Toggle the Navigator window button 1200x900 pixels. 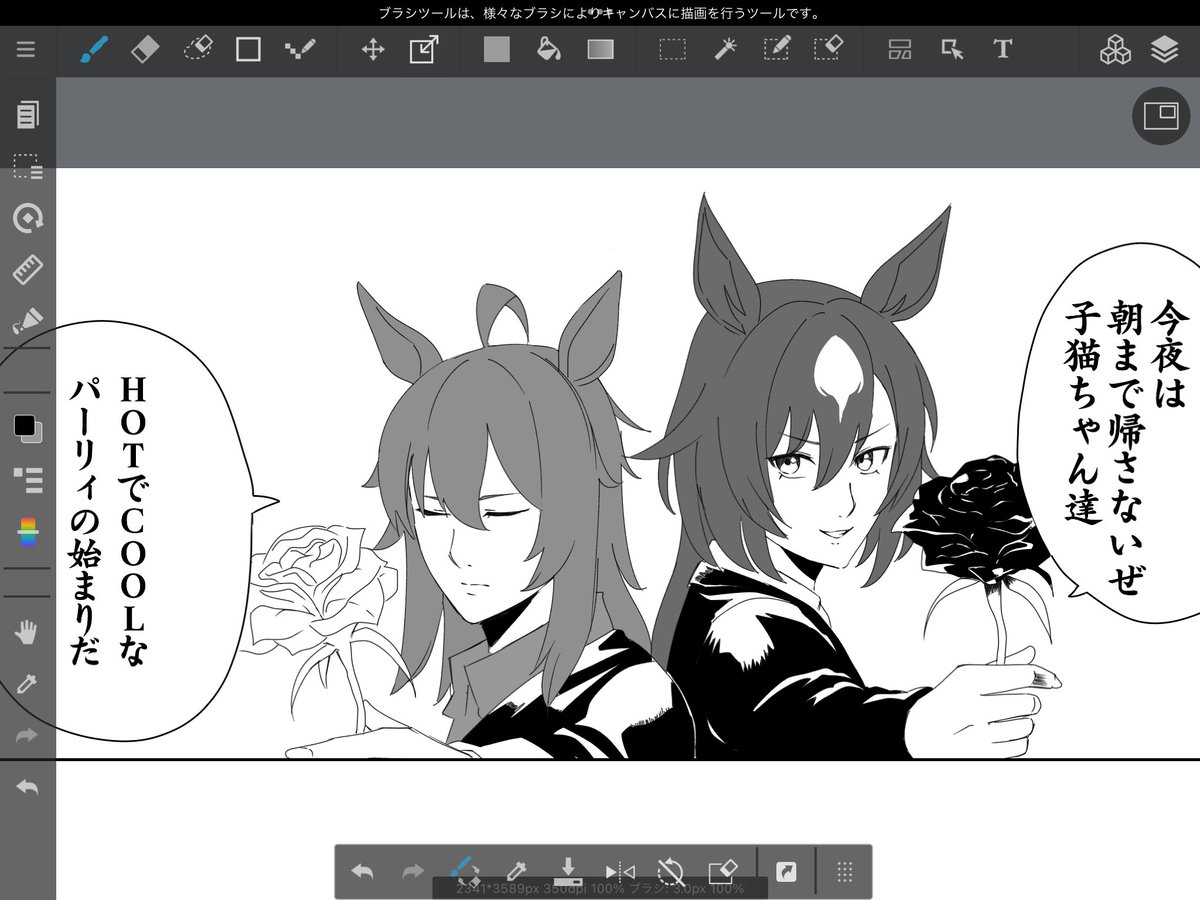[1161, 115]
